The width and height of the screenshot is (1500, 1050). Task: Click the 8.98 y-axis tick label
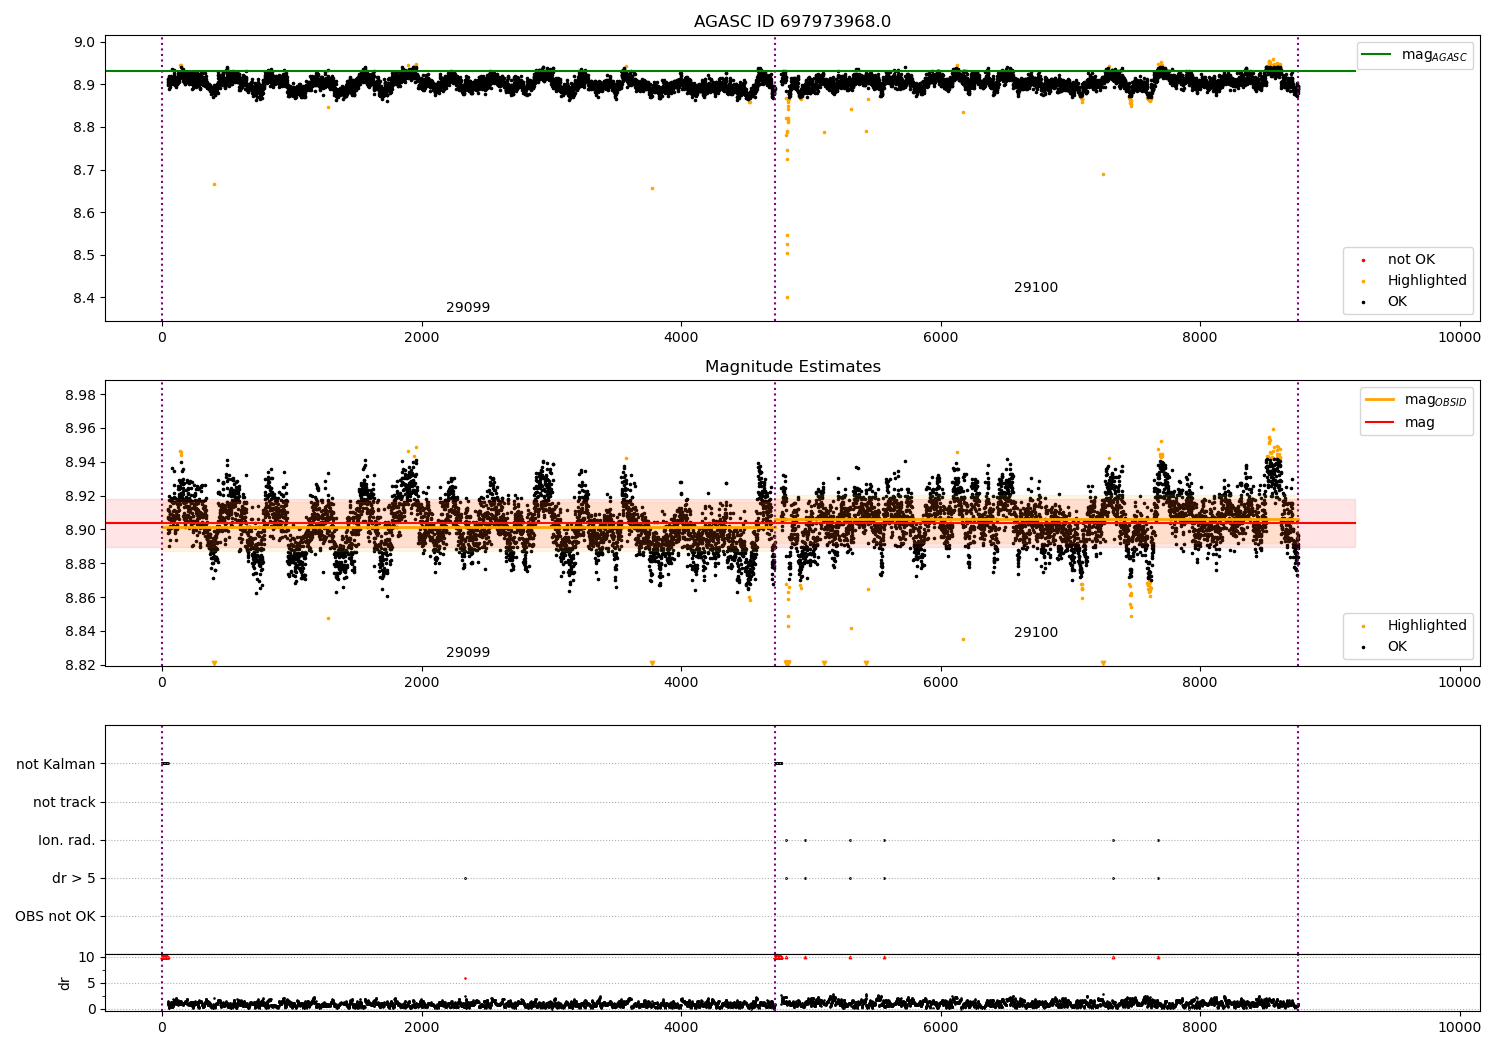[x=82, y=395]
